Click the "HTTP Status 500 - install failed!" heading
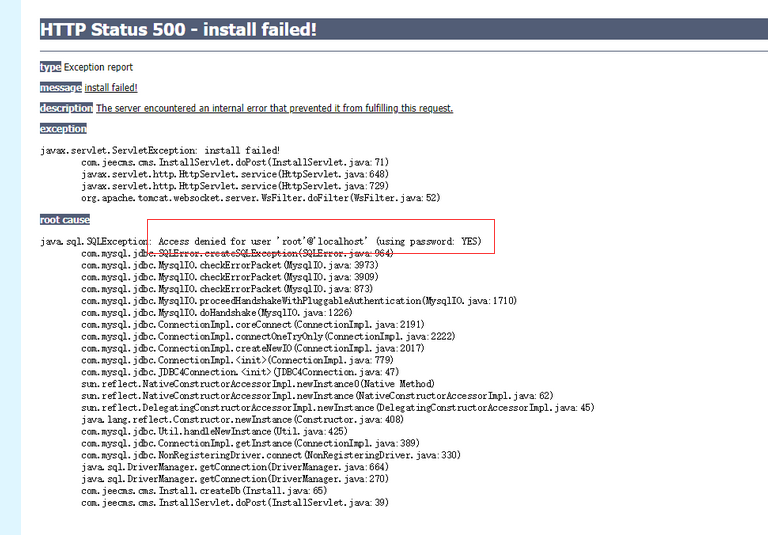Viewport: 768px width, 535px height. point(180,30)
